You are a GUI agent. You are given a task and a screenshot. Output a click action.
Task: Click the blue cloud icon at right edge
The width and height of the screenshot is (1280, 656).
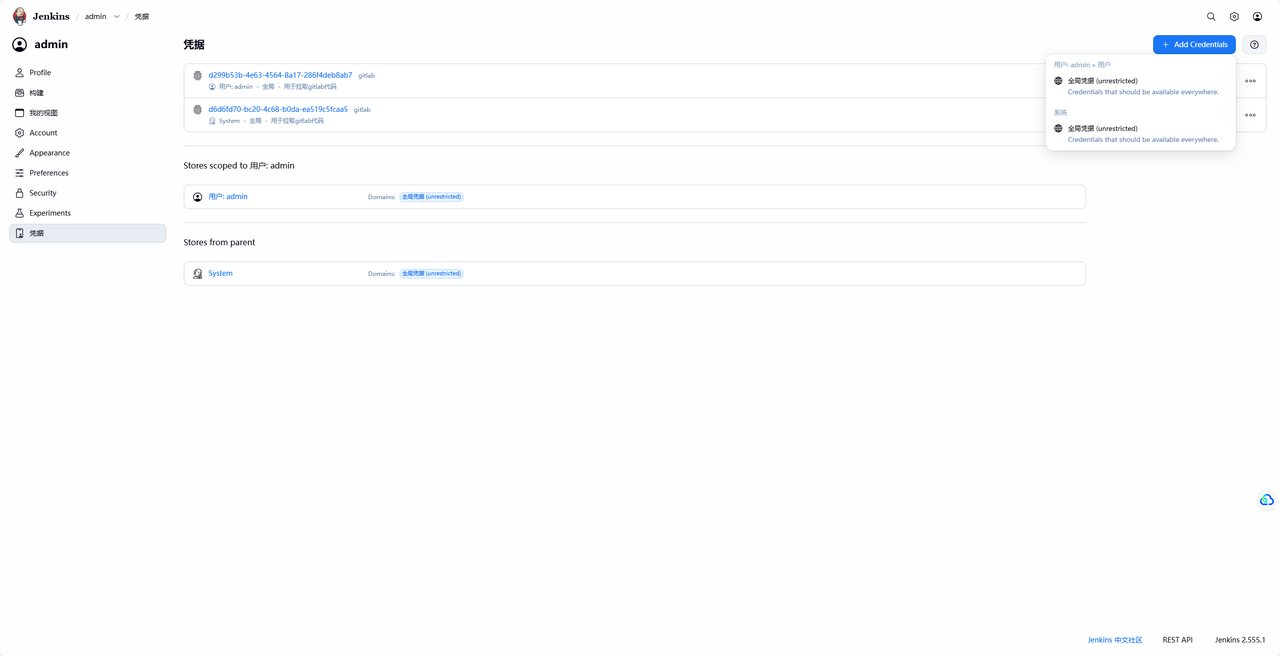1267,500
